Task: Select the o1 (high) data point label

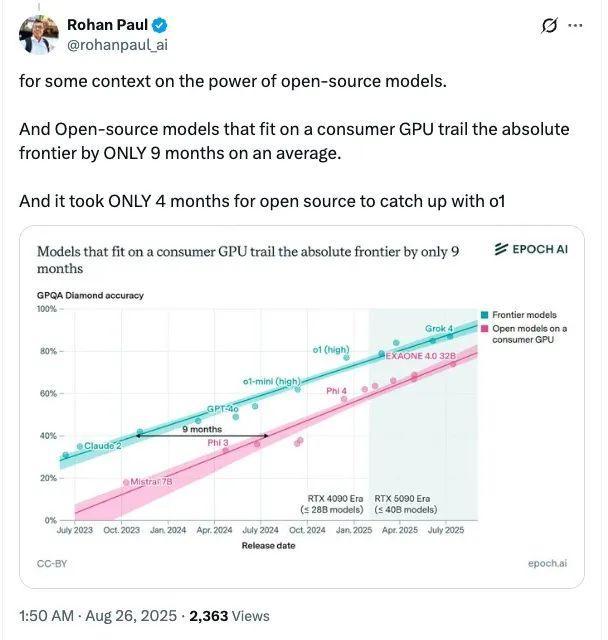Action: [x=331, y=349]
